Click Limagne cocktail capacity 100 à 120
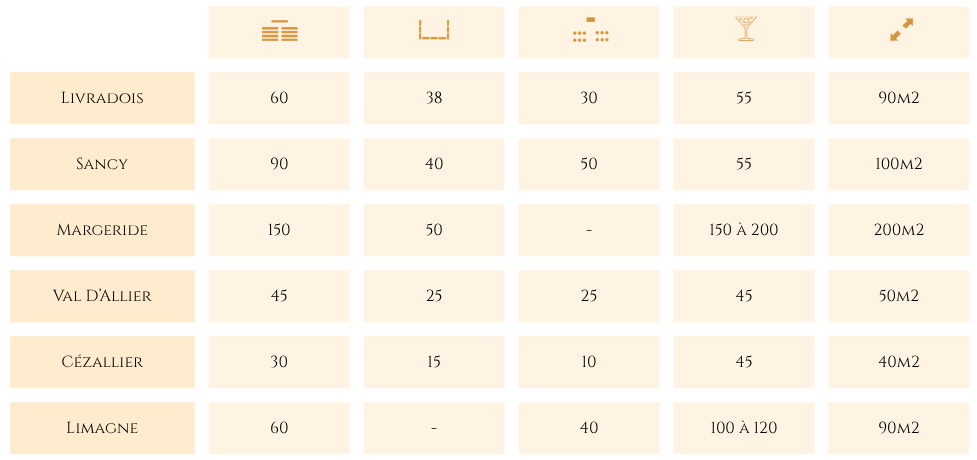Viewport: 977px width, 460px height. [743, 428]
